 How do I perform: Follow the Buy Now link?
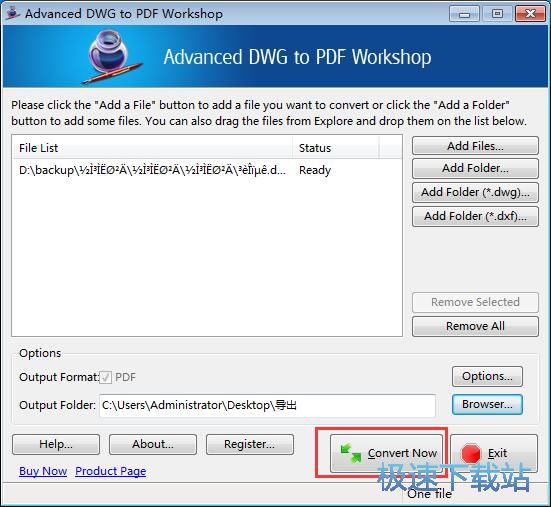(x=43, y=471)
